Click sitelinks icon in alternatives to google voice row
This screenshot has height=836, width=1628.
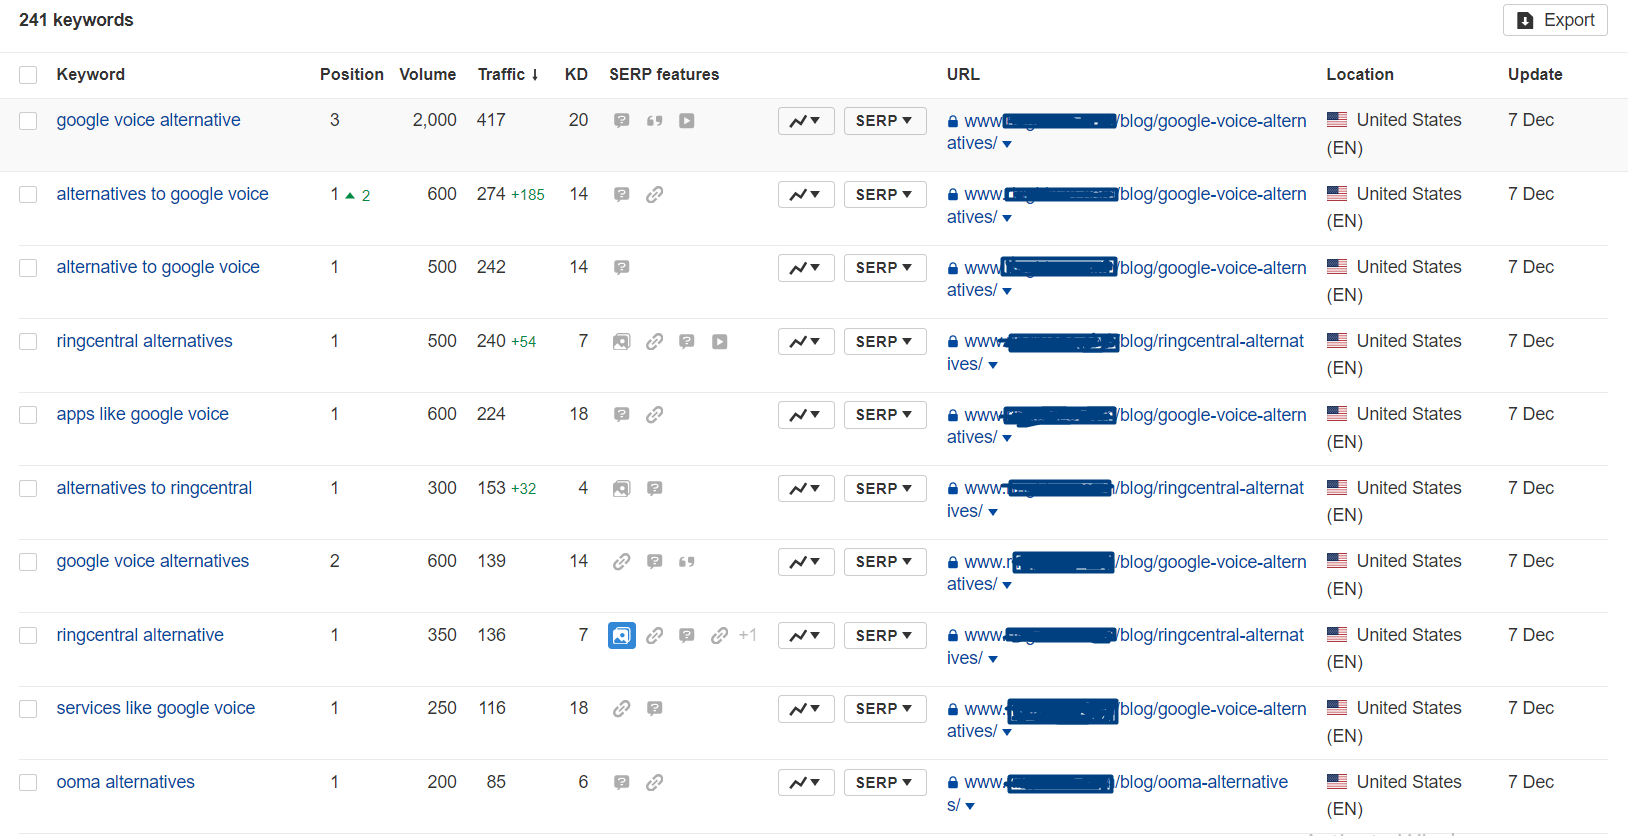click(654, 195)
